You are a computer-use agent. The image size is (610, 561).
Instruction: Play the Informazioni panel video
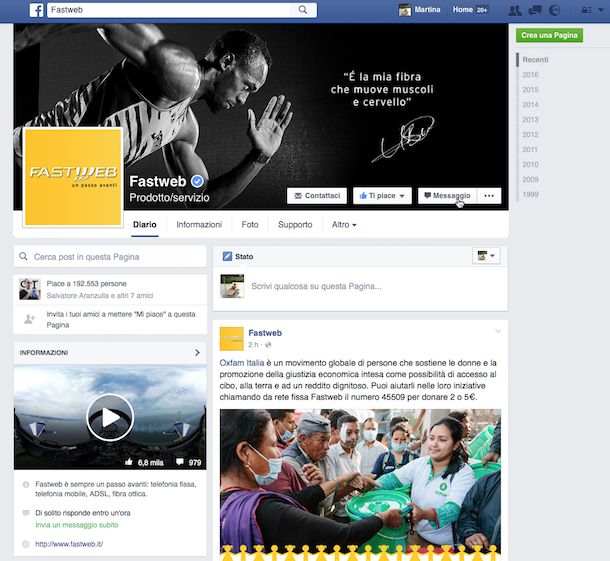110,418
